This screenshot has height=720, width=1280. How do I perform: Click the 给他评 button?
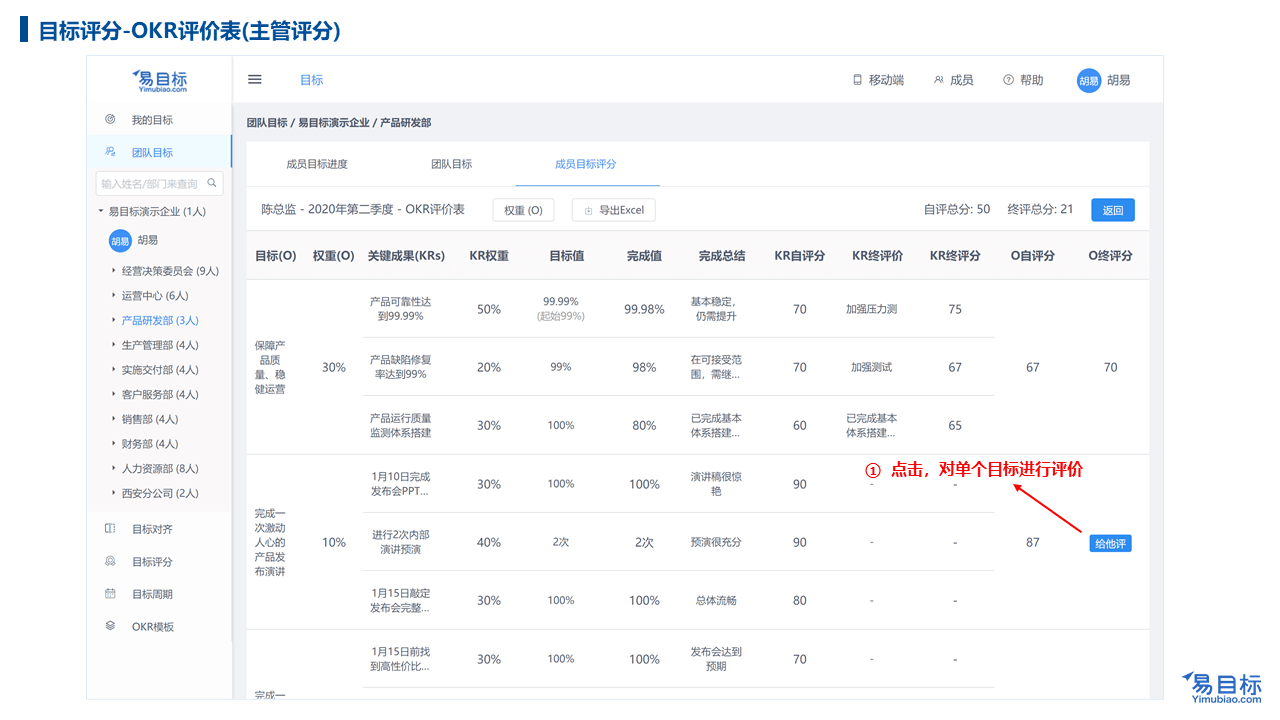coord(1110,543)
